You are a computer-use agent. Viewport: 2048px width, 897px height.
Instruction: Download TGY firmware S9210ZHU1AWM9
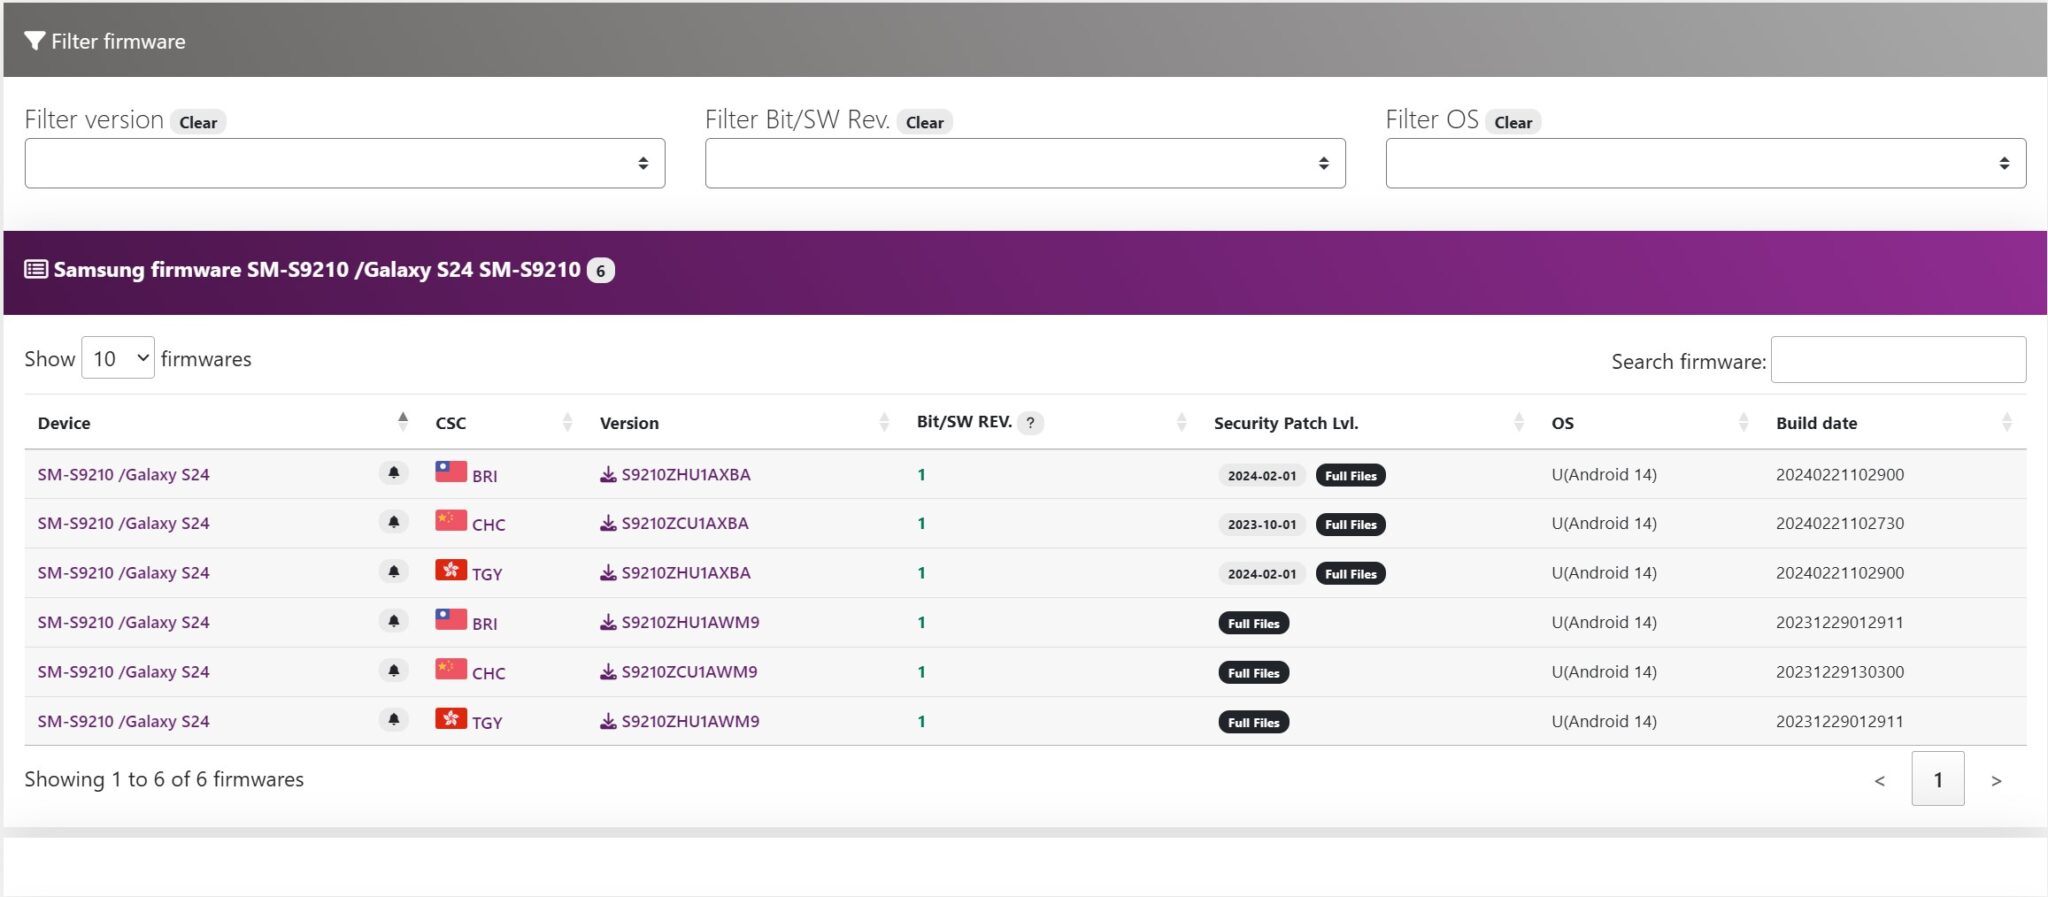coord(680,721)
